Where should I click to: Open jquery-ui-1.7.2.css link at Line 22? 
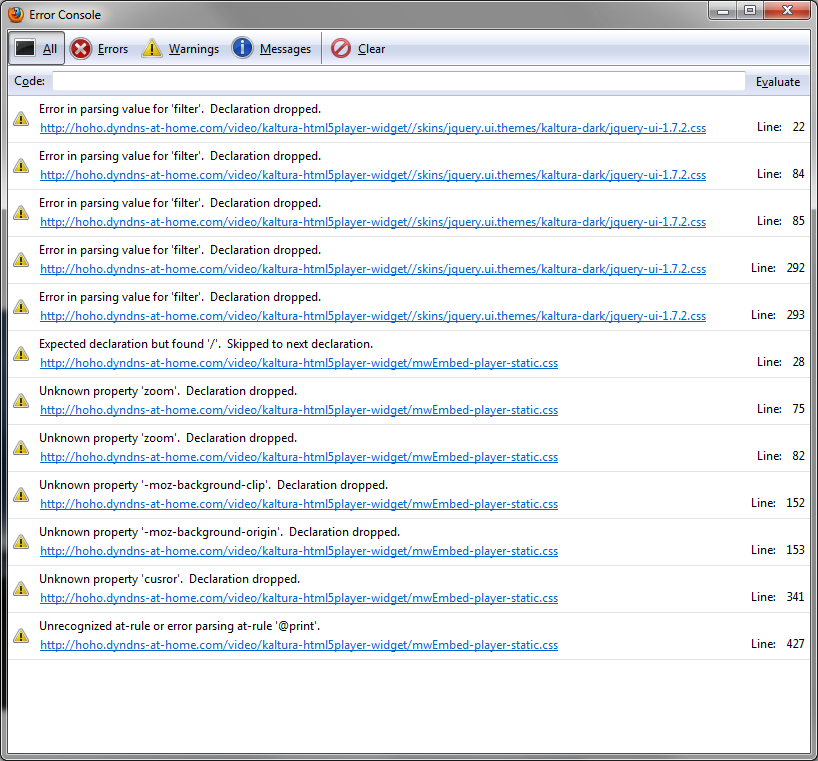[x=373, y=128]
